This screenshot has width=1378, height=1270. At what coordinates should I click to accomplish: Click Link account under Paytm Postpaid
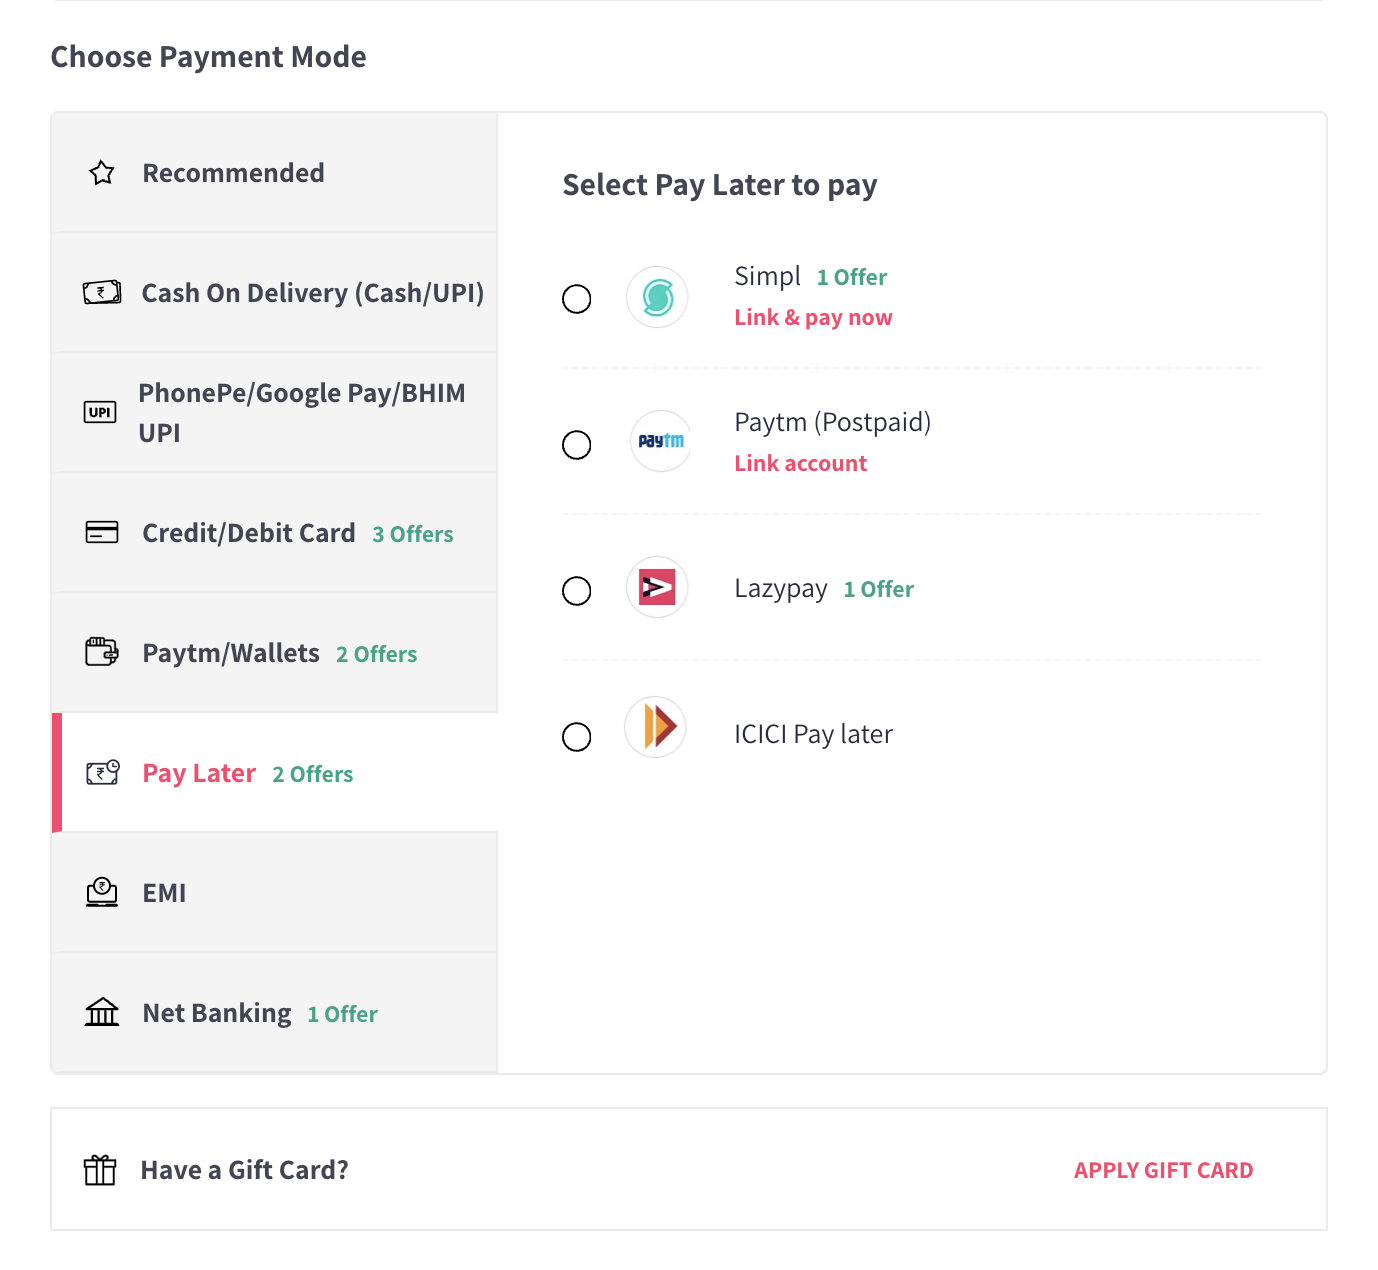click(x=800, y=462)
